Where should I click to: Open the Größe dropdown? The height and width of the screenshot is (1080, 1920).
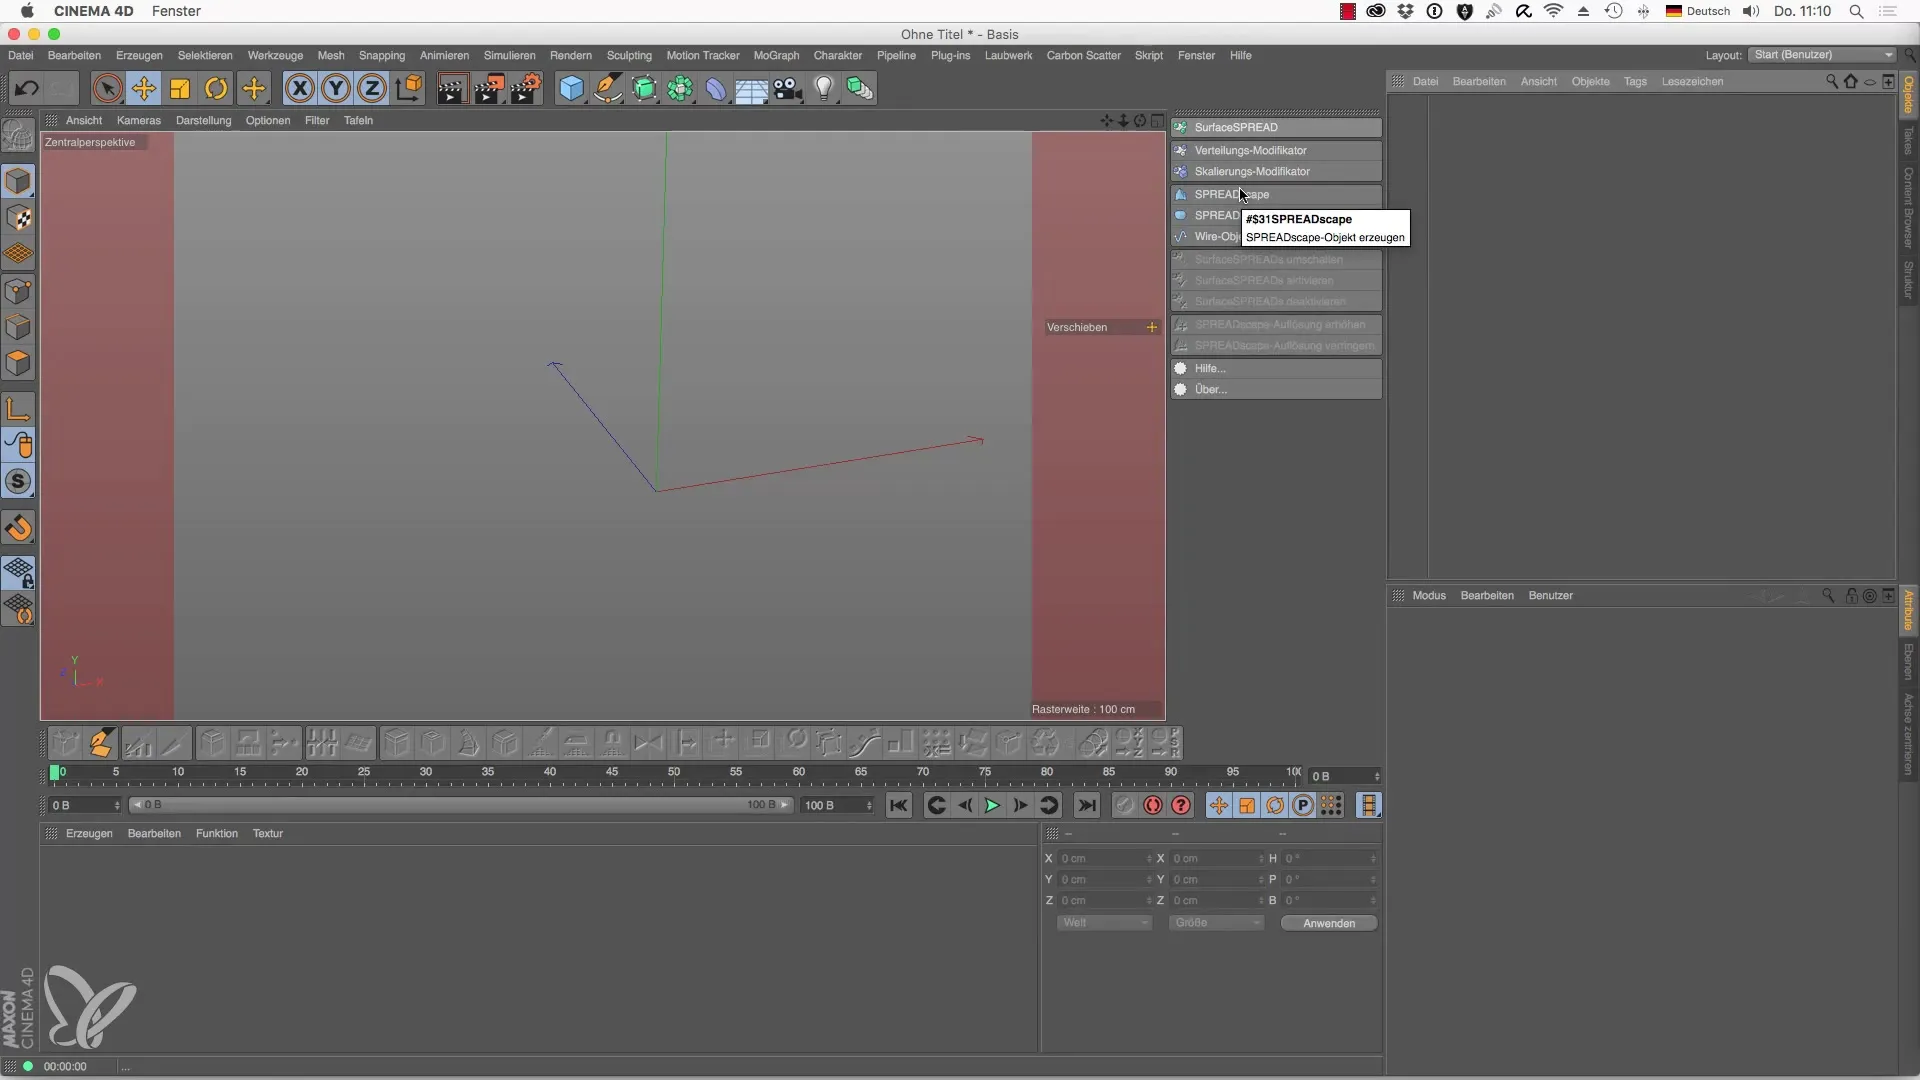click(x=1216, y=923)
